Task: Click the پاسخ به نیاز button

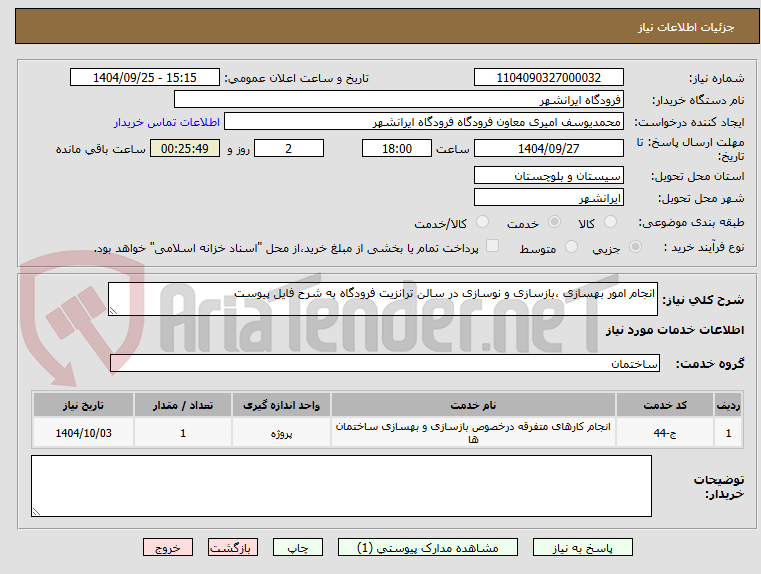Action: pos(582,547)
